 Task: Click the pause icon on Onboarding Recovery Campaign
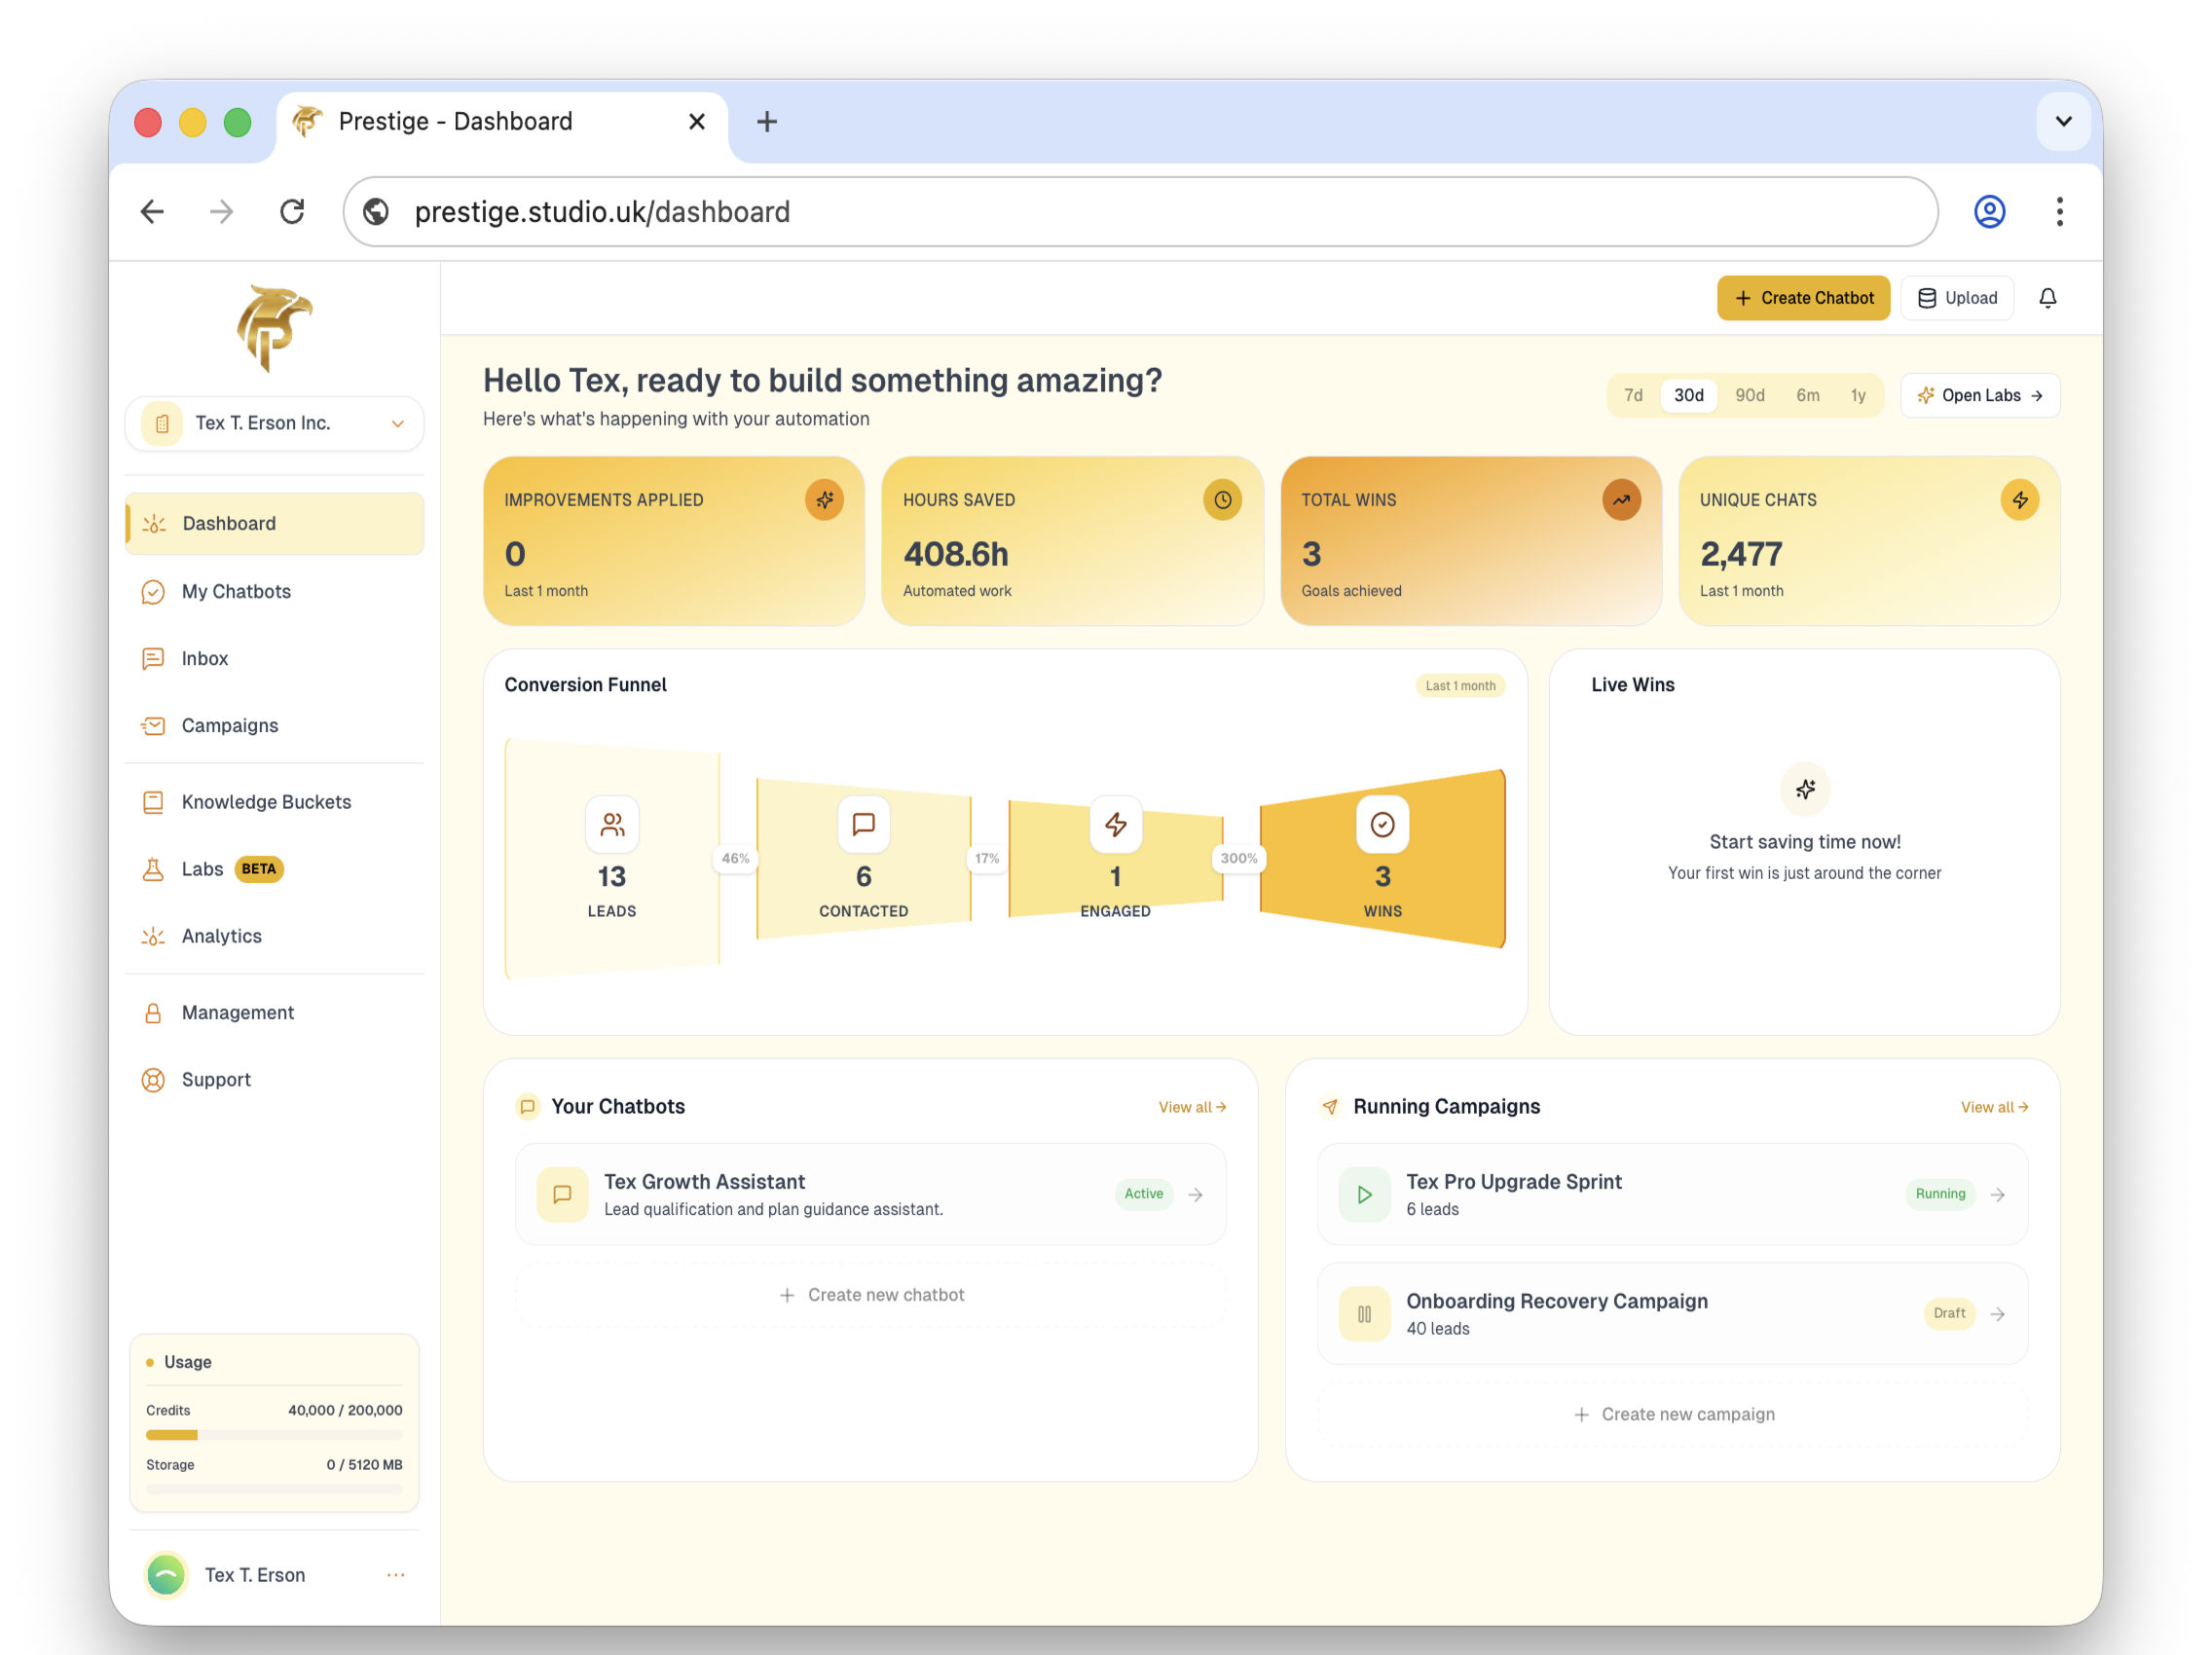pyautogui.click(x=1363, y=1313)
